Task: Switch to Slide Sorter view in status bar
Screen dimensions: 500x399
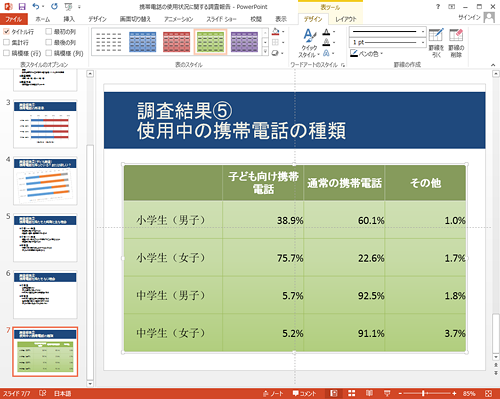Action: [352, 393]
